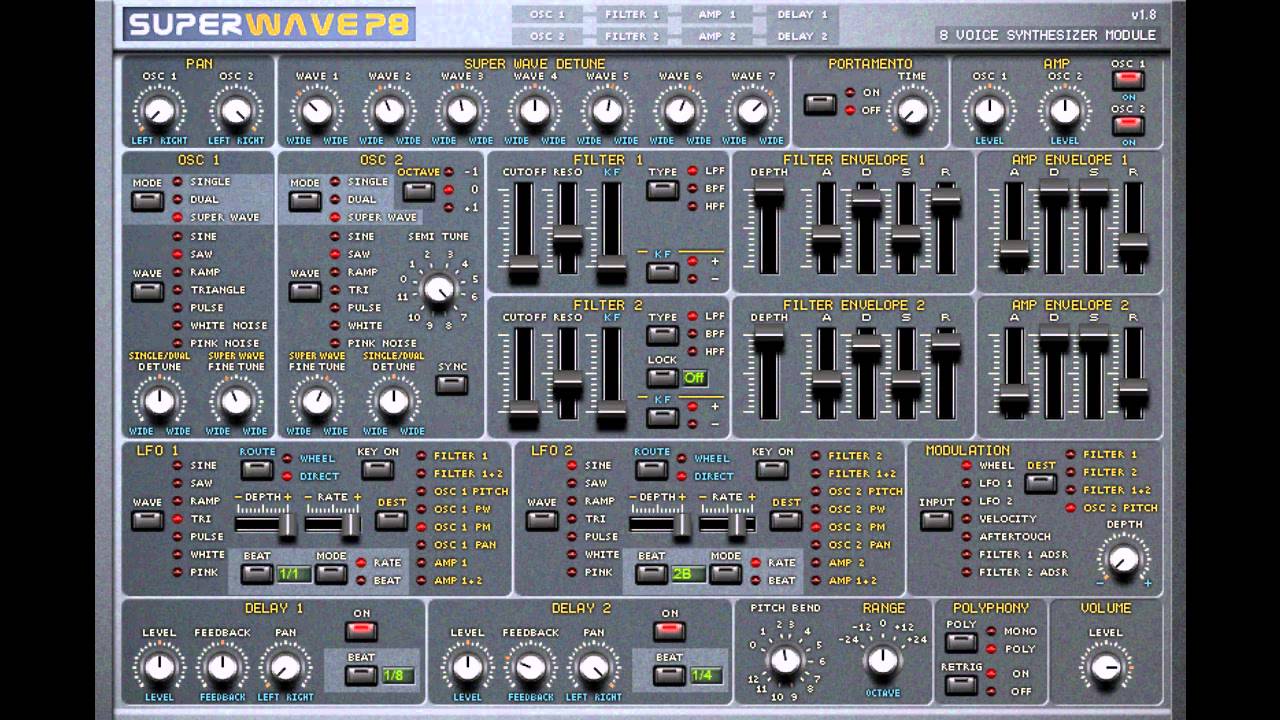1280x720 pixels.
Task: Click the OSC 2 pan knob
Action: [236, 110]
